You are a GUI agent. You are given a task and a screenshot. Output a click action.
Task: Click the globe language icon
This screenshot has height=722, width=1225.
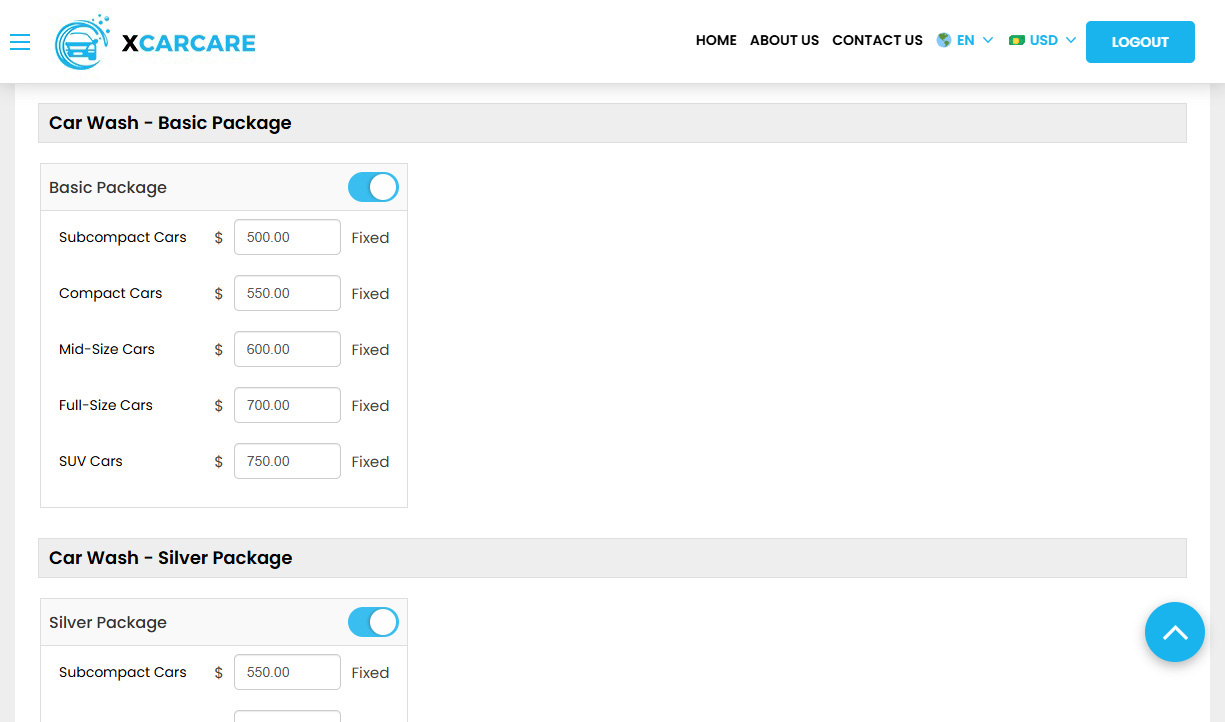tap(943, 40)
